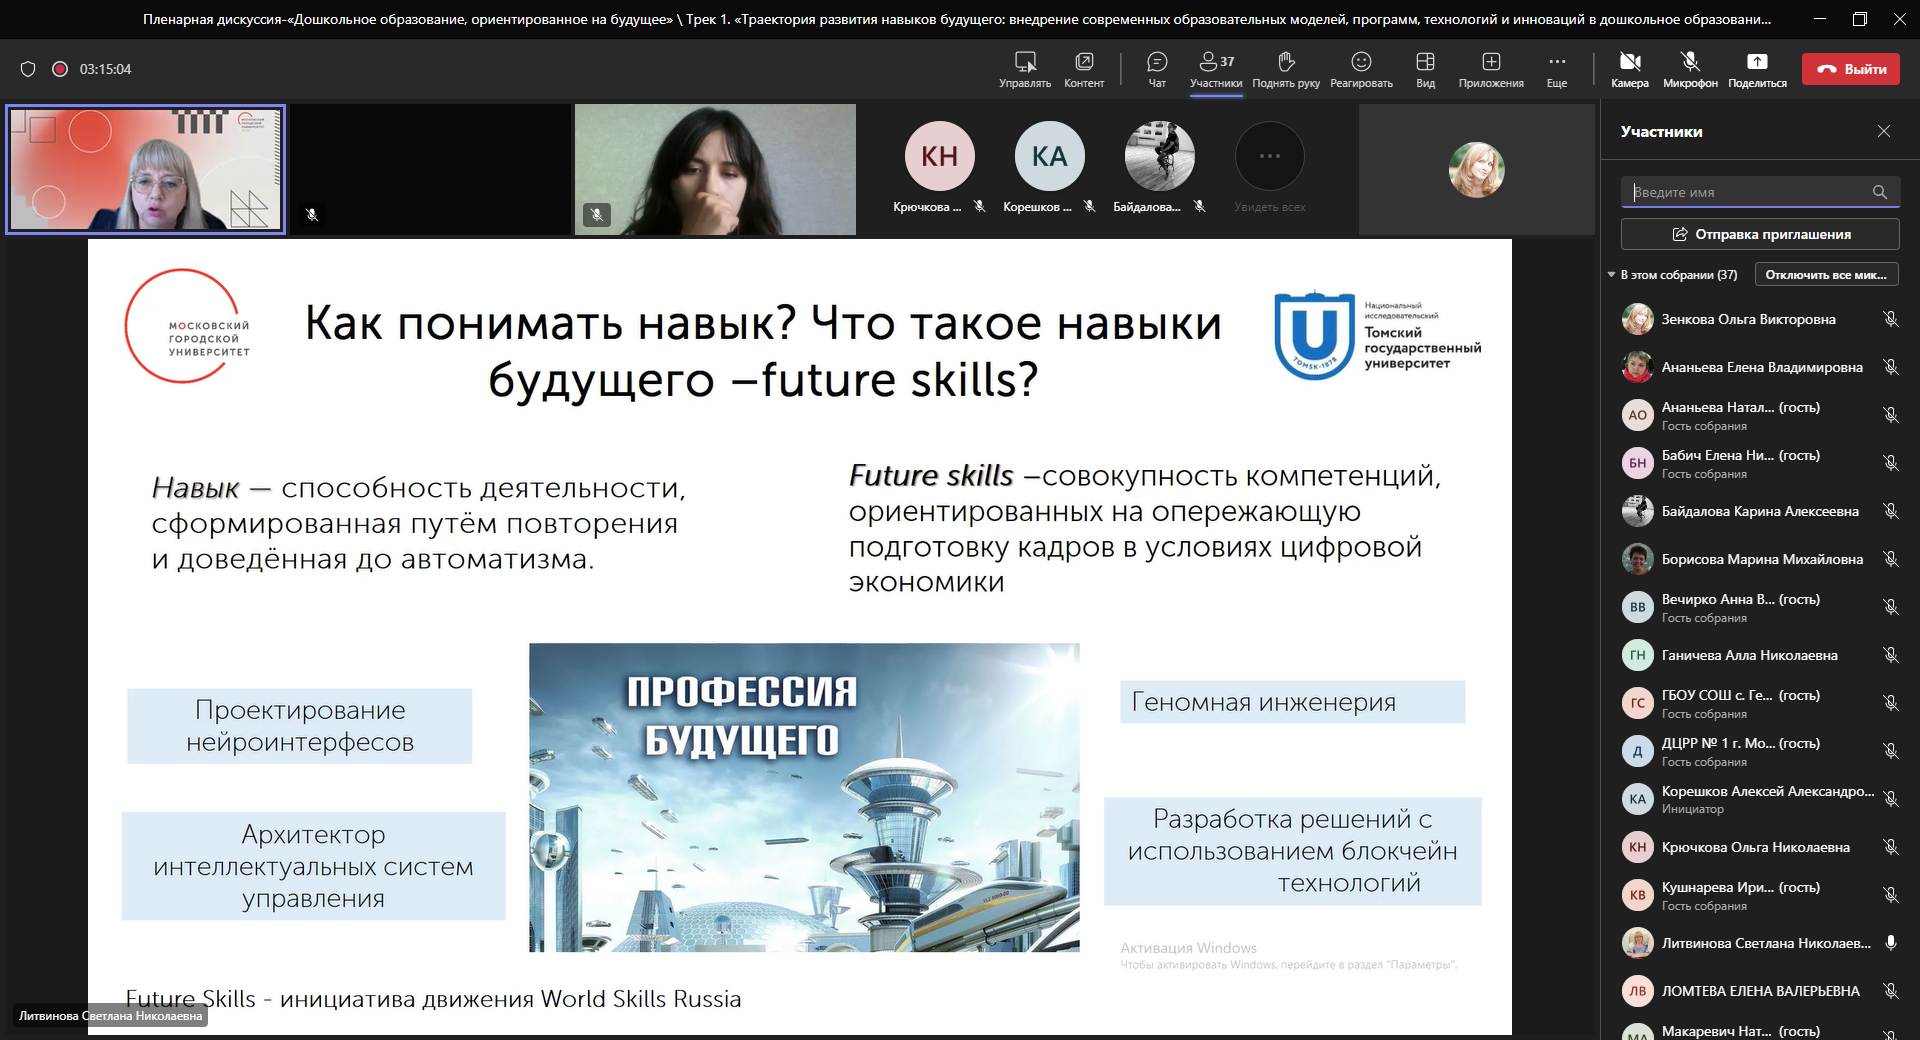Click 'Отправка приглашения' button
1920x1040 pixels.
point(1760,234)
